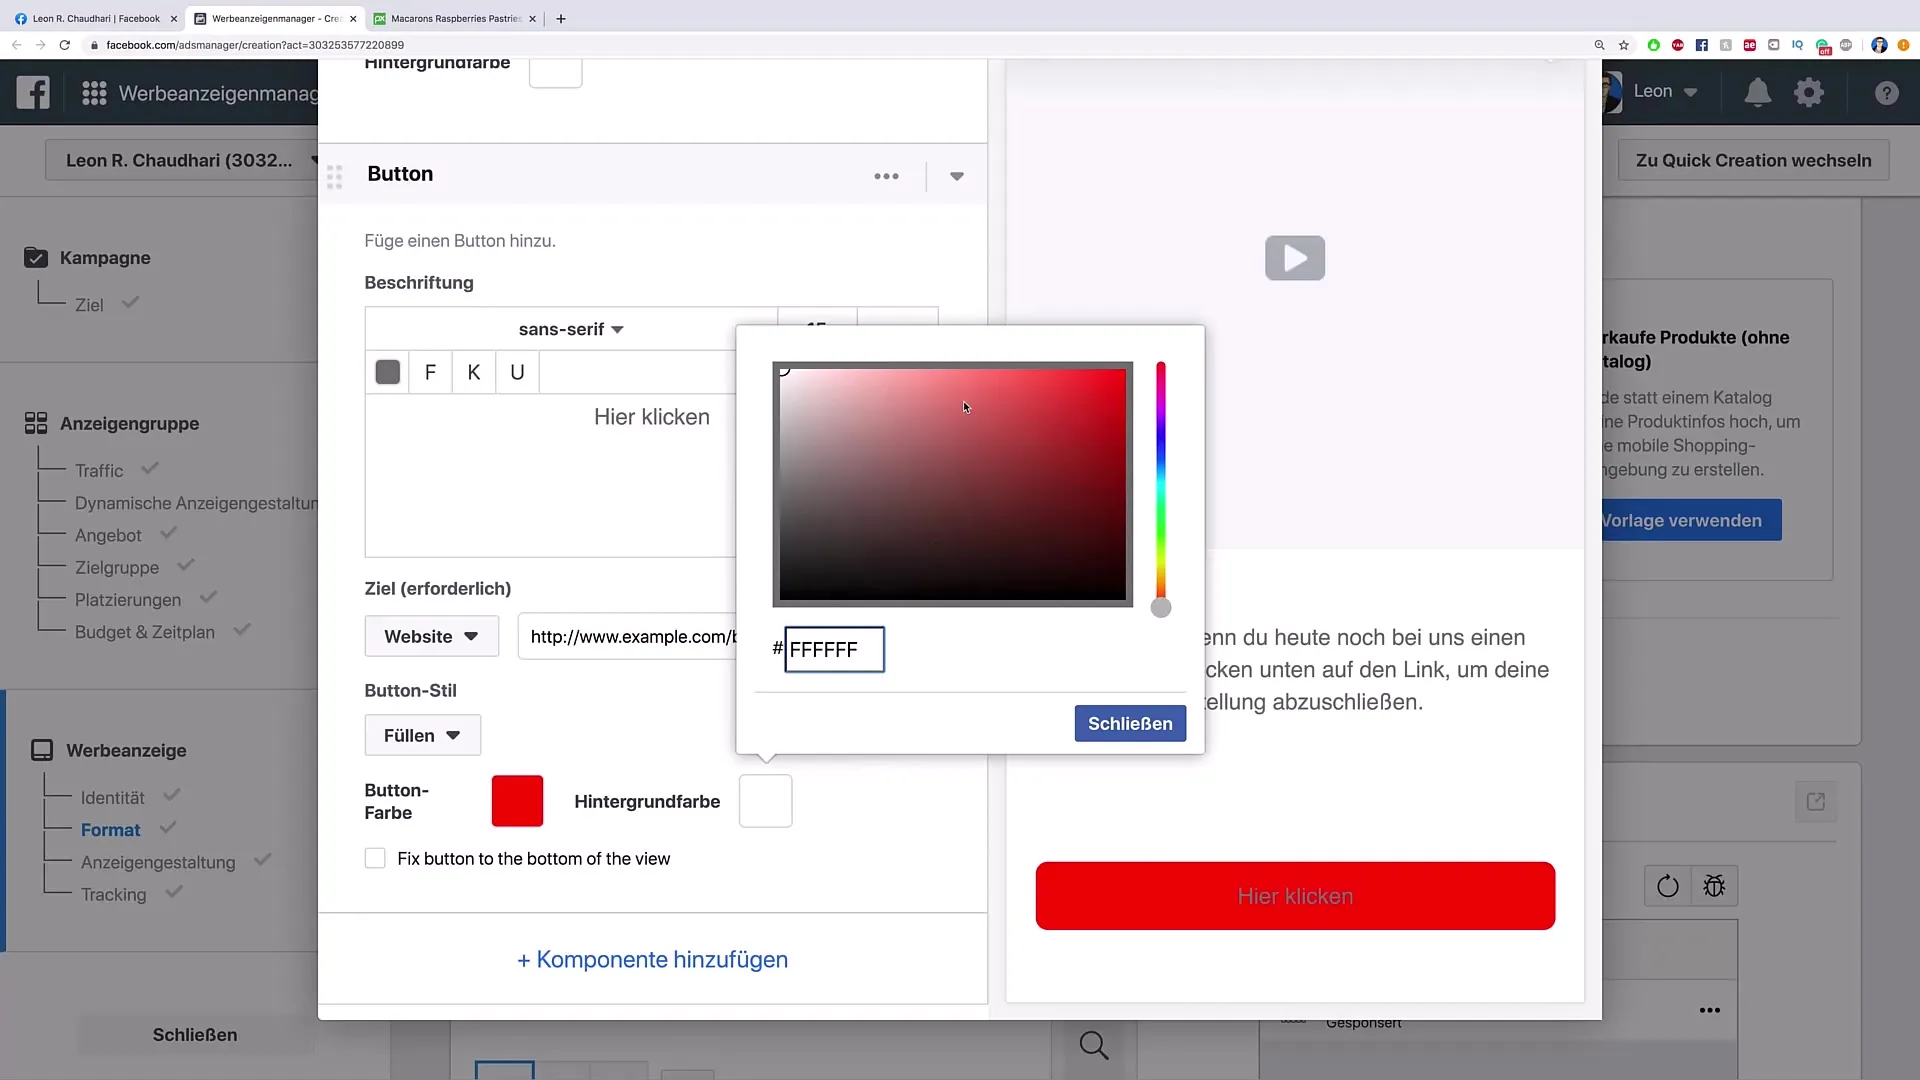This screenshot has width=1920, height=1080.
Task: Click the Underline formatting icon
Action: (517, 372)
